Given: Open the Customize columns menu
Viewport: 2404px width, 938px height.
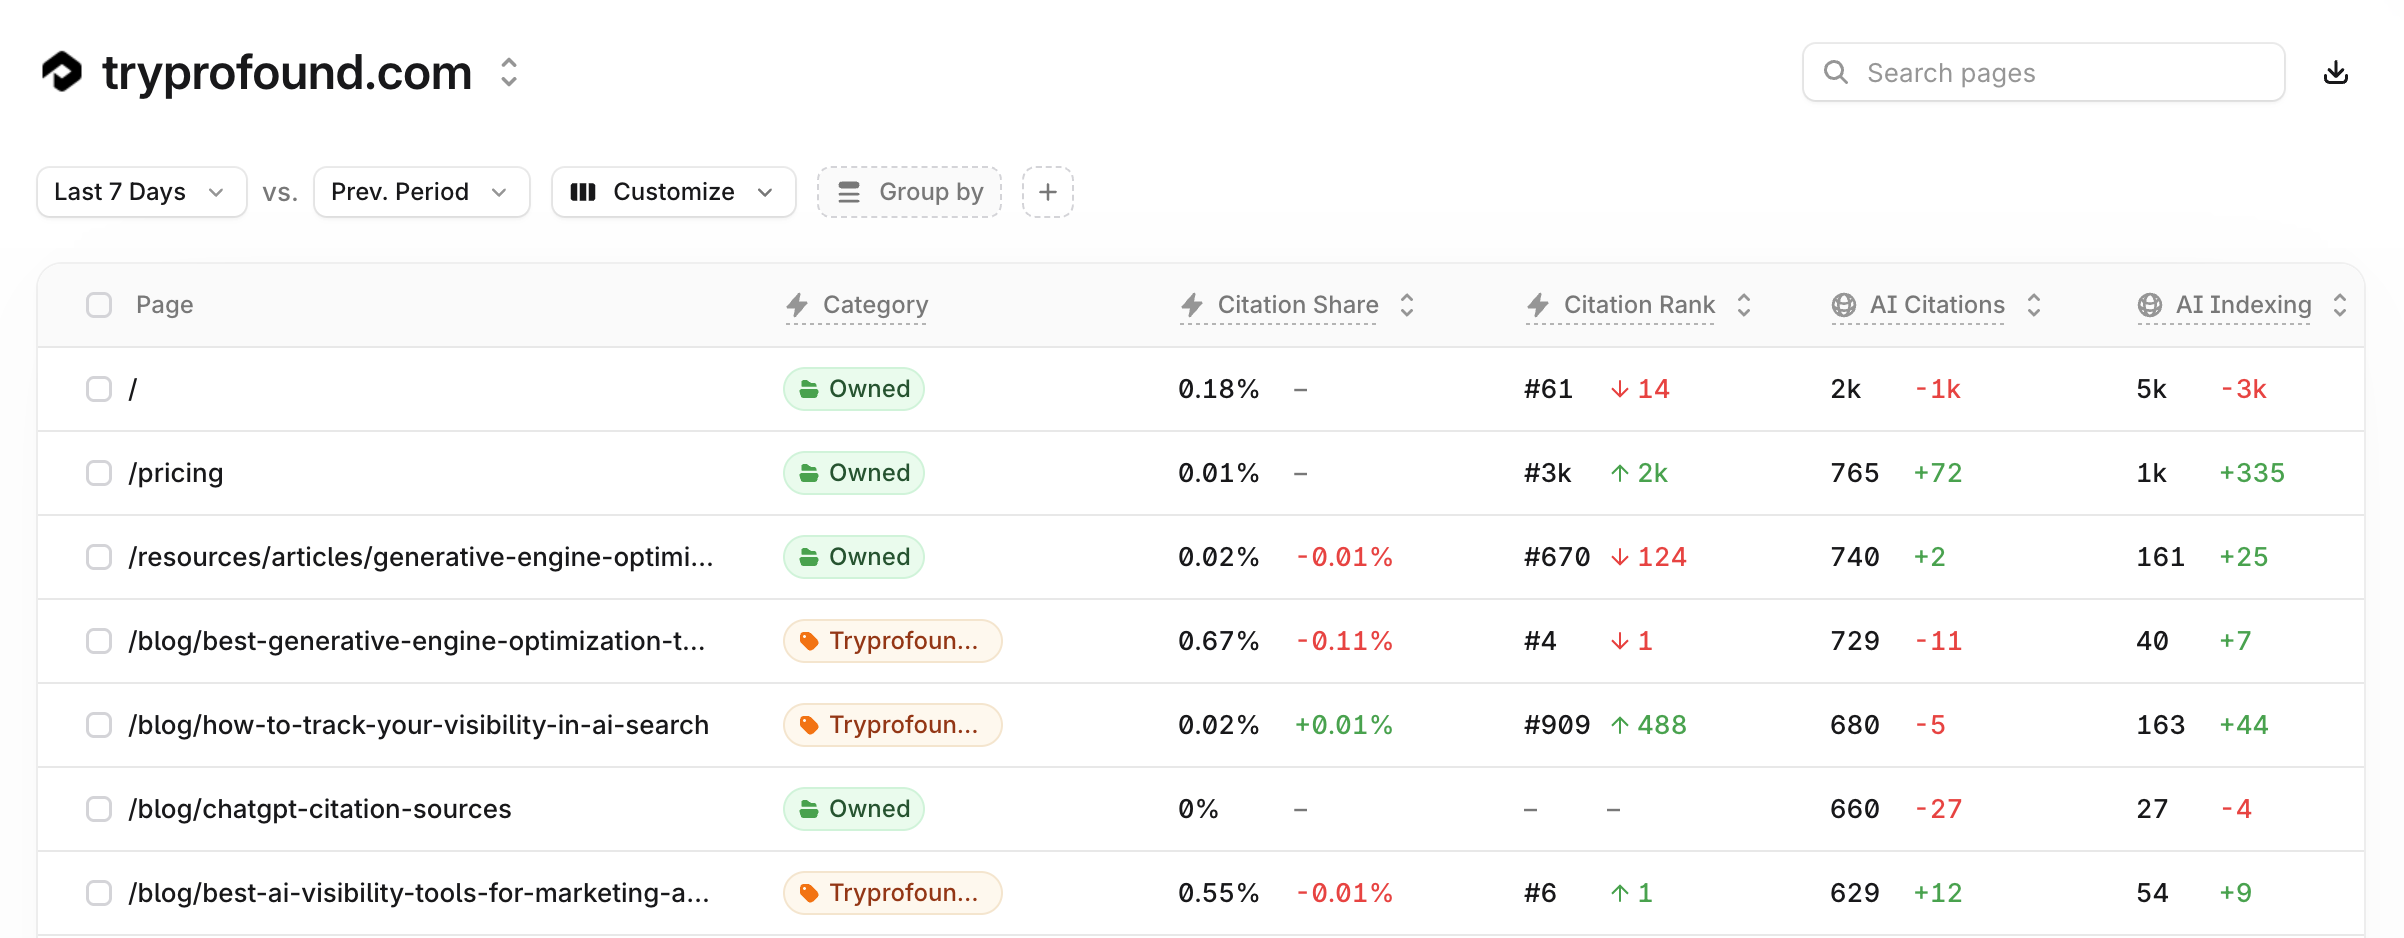Looking at the screenshot, I should coord(673,192).
